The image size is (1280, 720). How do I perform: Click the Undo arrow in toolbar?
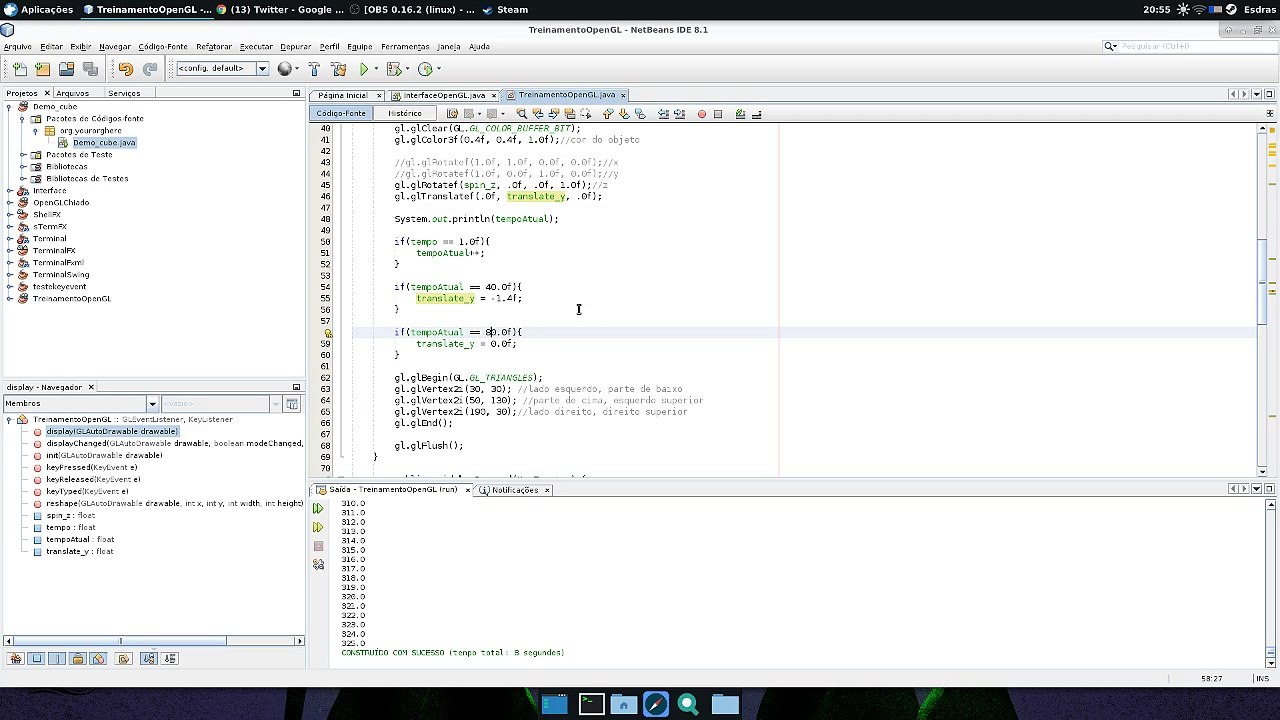pyautogui.click(x=126, y=69)
